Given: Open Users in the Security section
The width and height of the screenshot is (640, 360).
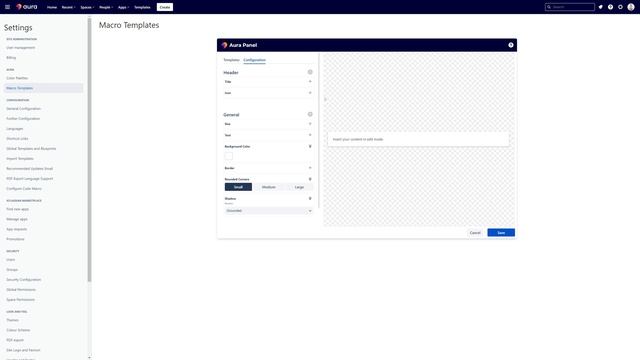Looking at the screenshot, I should pos(11,260).
